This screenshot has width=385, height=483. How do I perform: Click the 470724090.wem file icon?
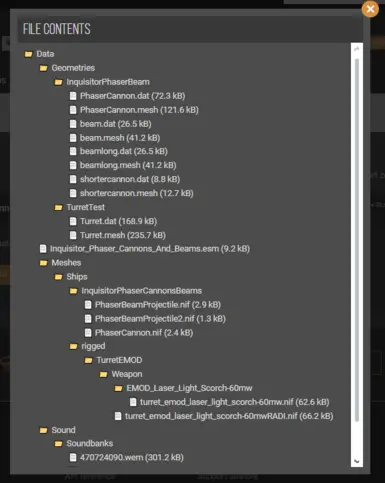coord(73,458)
